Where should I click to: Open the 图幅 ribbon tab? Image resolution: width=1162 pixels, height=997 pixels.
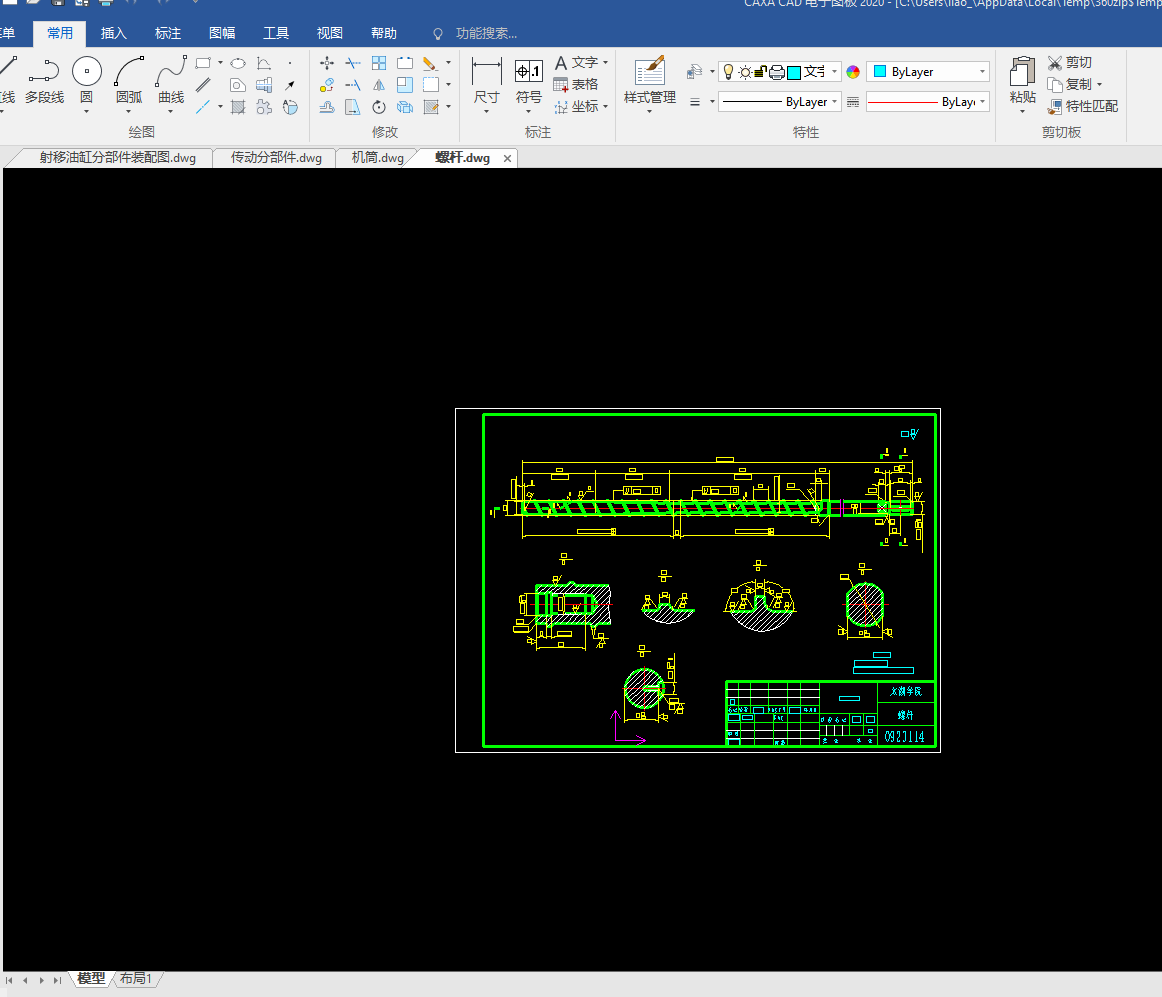(x=222, y=33)
